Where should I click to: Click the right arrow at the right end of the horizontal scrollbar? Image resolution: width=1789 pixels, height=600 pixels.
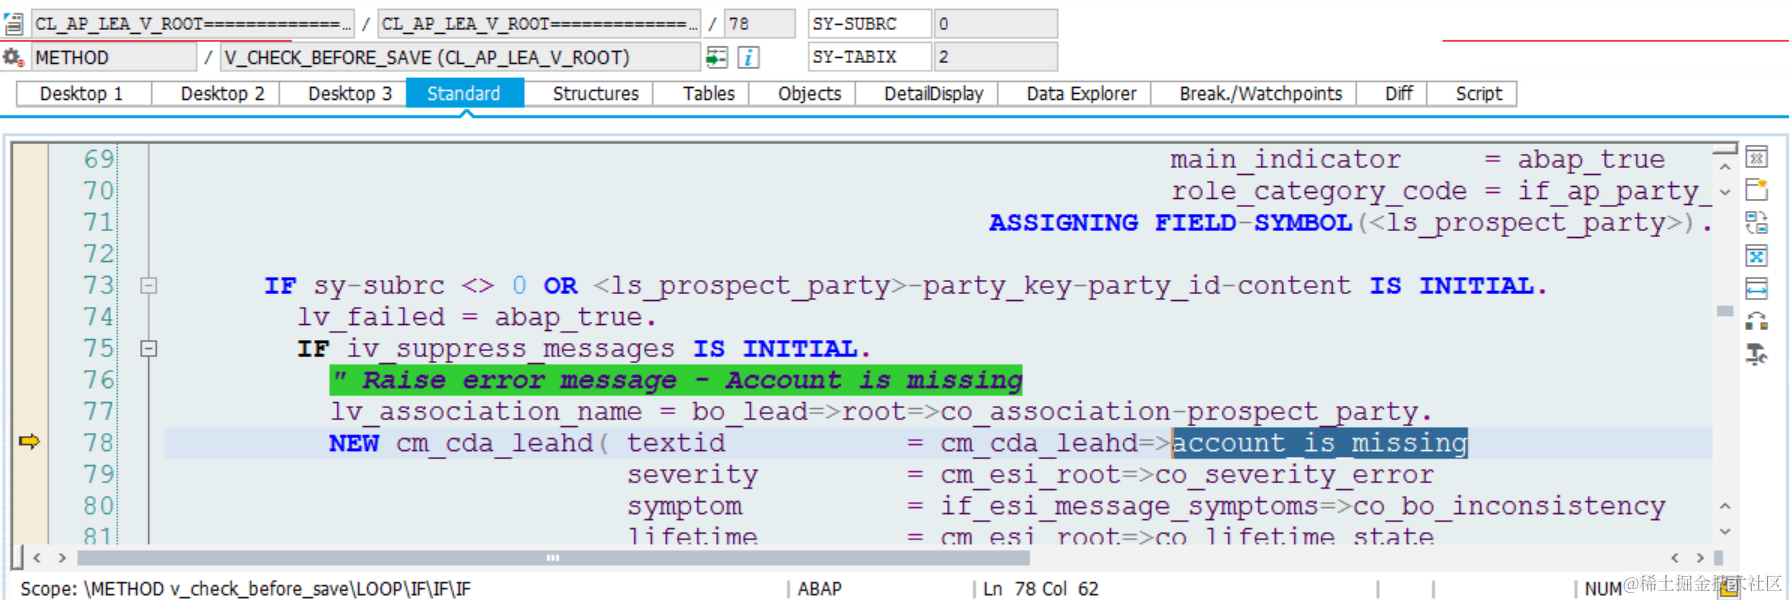[1700, 558]
